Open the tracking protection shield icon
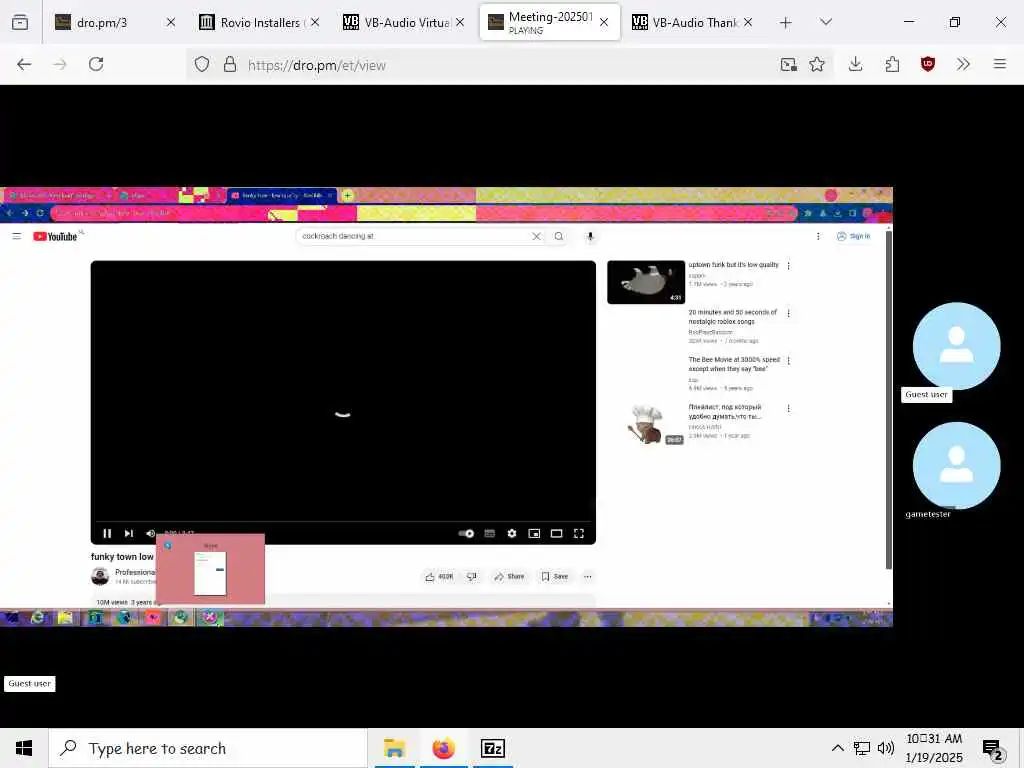 (x=202, y=65)
